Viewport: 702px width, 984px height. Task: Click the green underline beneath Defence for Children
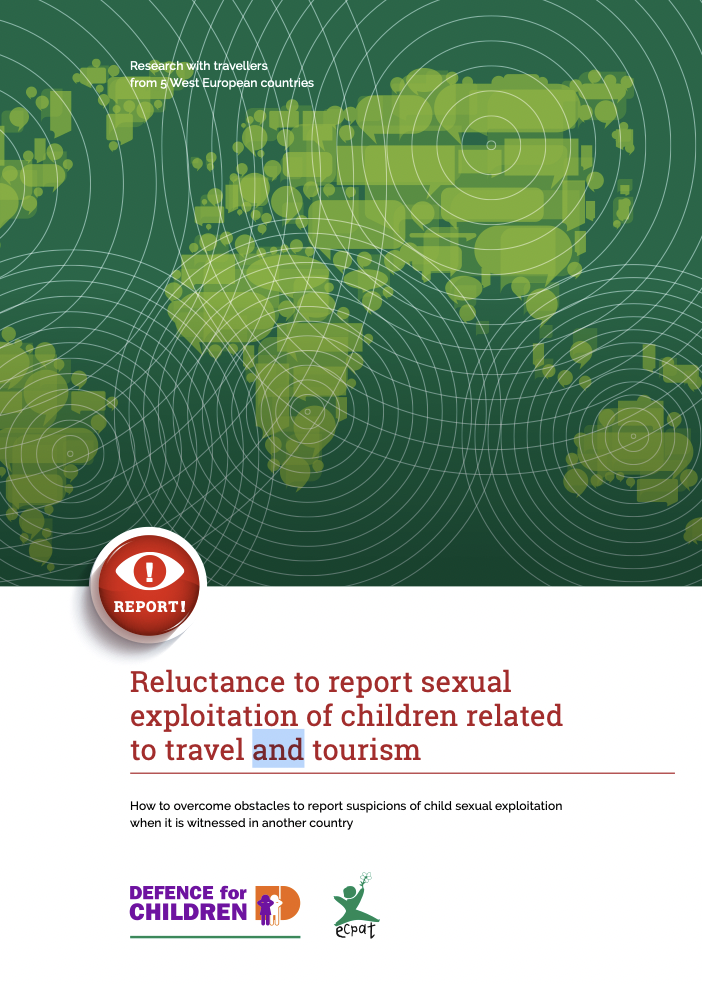215,936
